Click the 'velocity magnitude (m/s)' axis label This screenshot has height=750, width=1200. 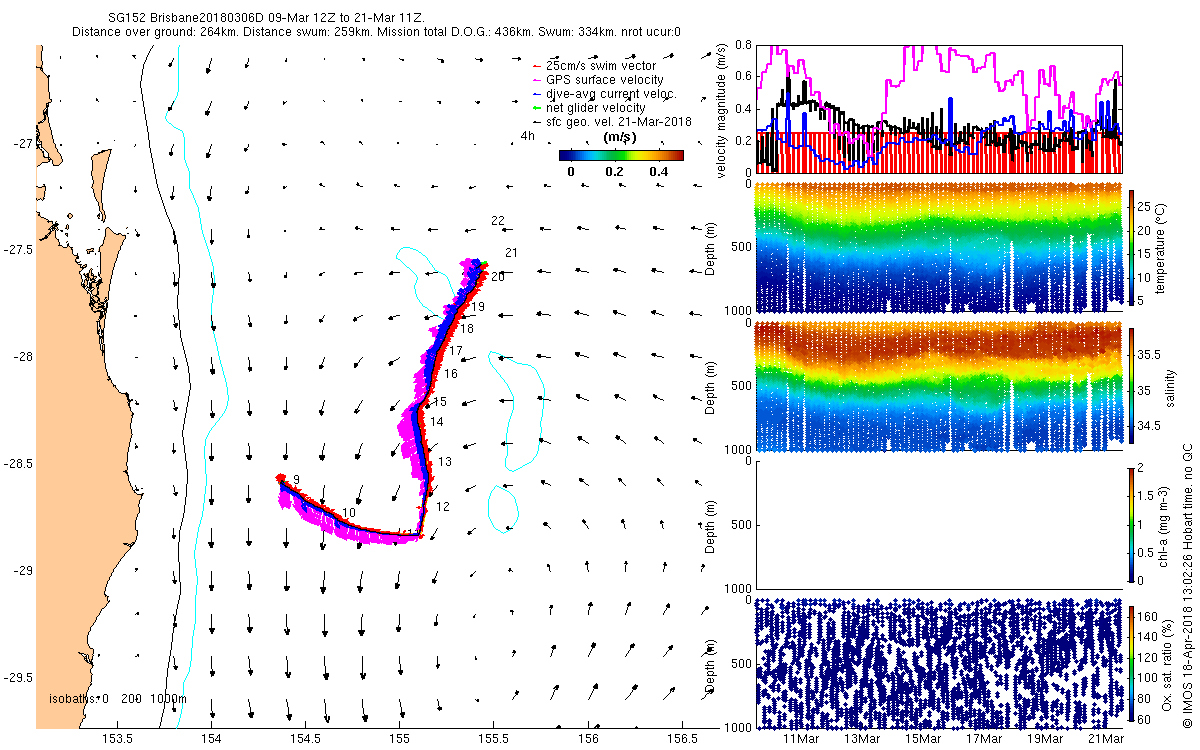pos(722,109)
